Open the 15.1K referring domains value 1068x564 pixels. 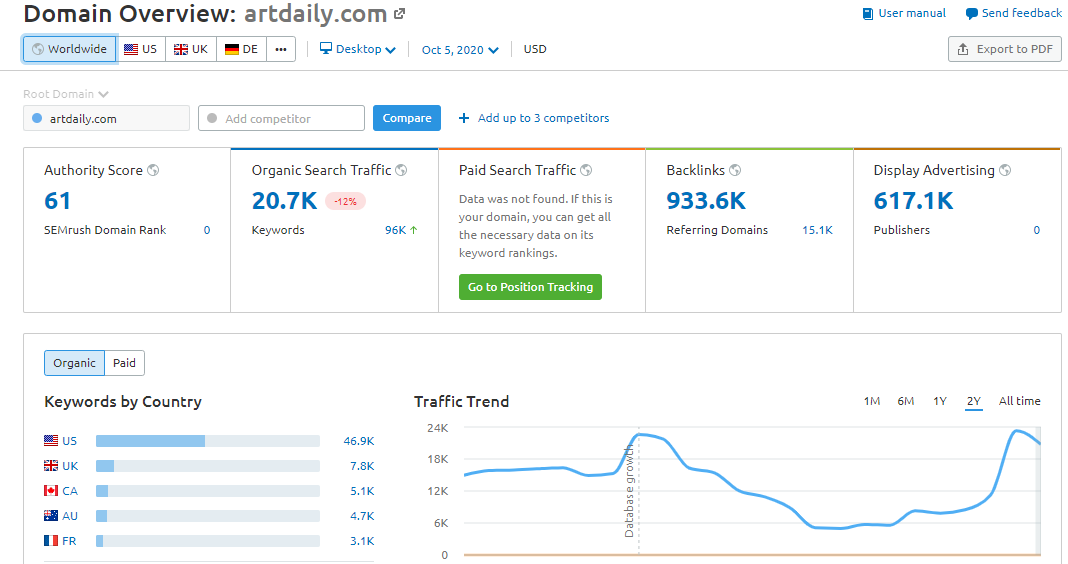(x=817, y=230)
